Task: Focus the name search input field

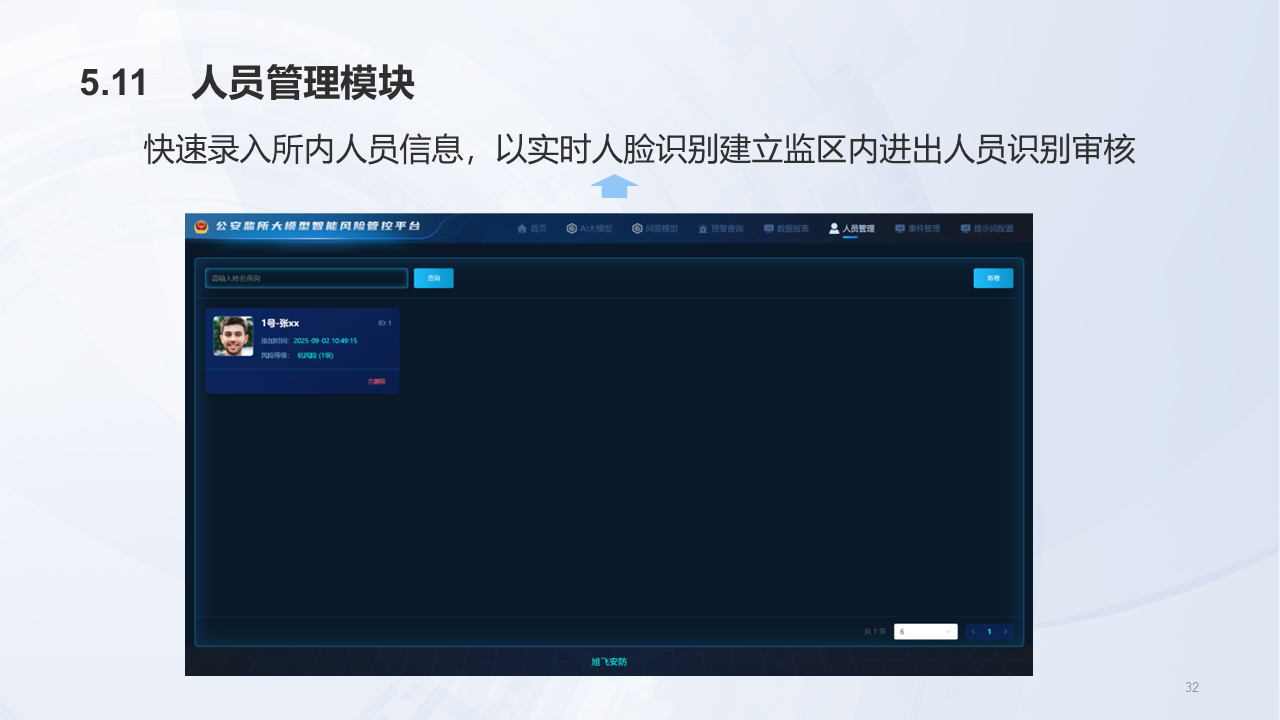Action: (x=306, y=278)
